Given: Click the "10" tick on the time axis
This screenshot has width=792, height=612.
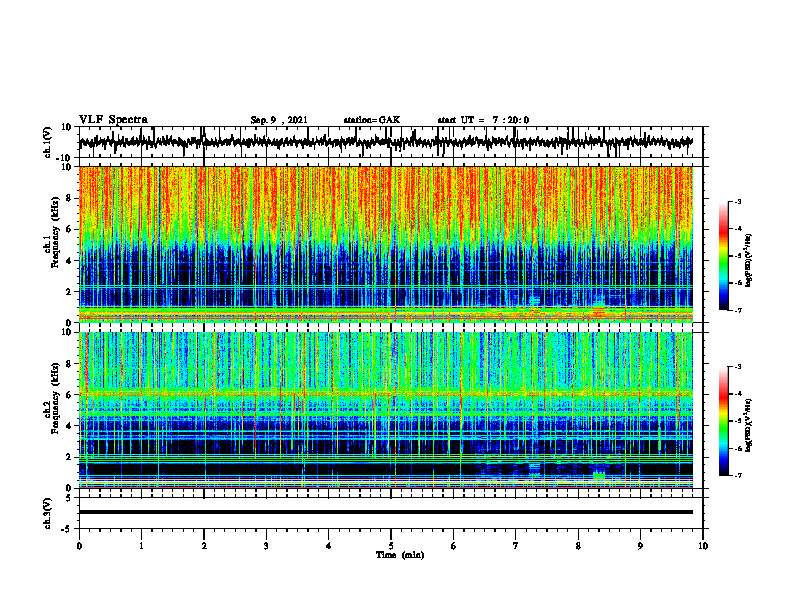Looking at the screenshot, I should [x=703, y=546].
